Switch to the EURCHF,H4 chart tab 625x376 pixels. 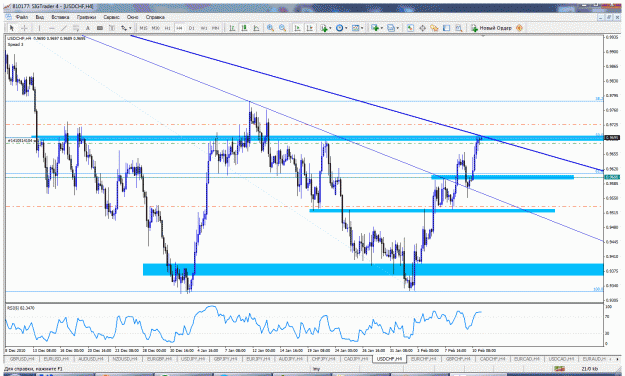tap(423, 359)
